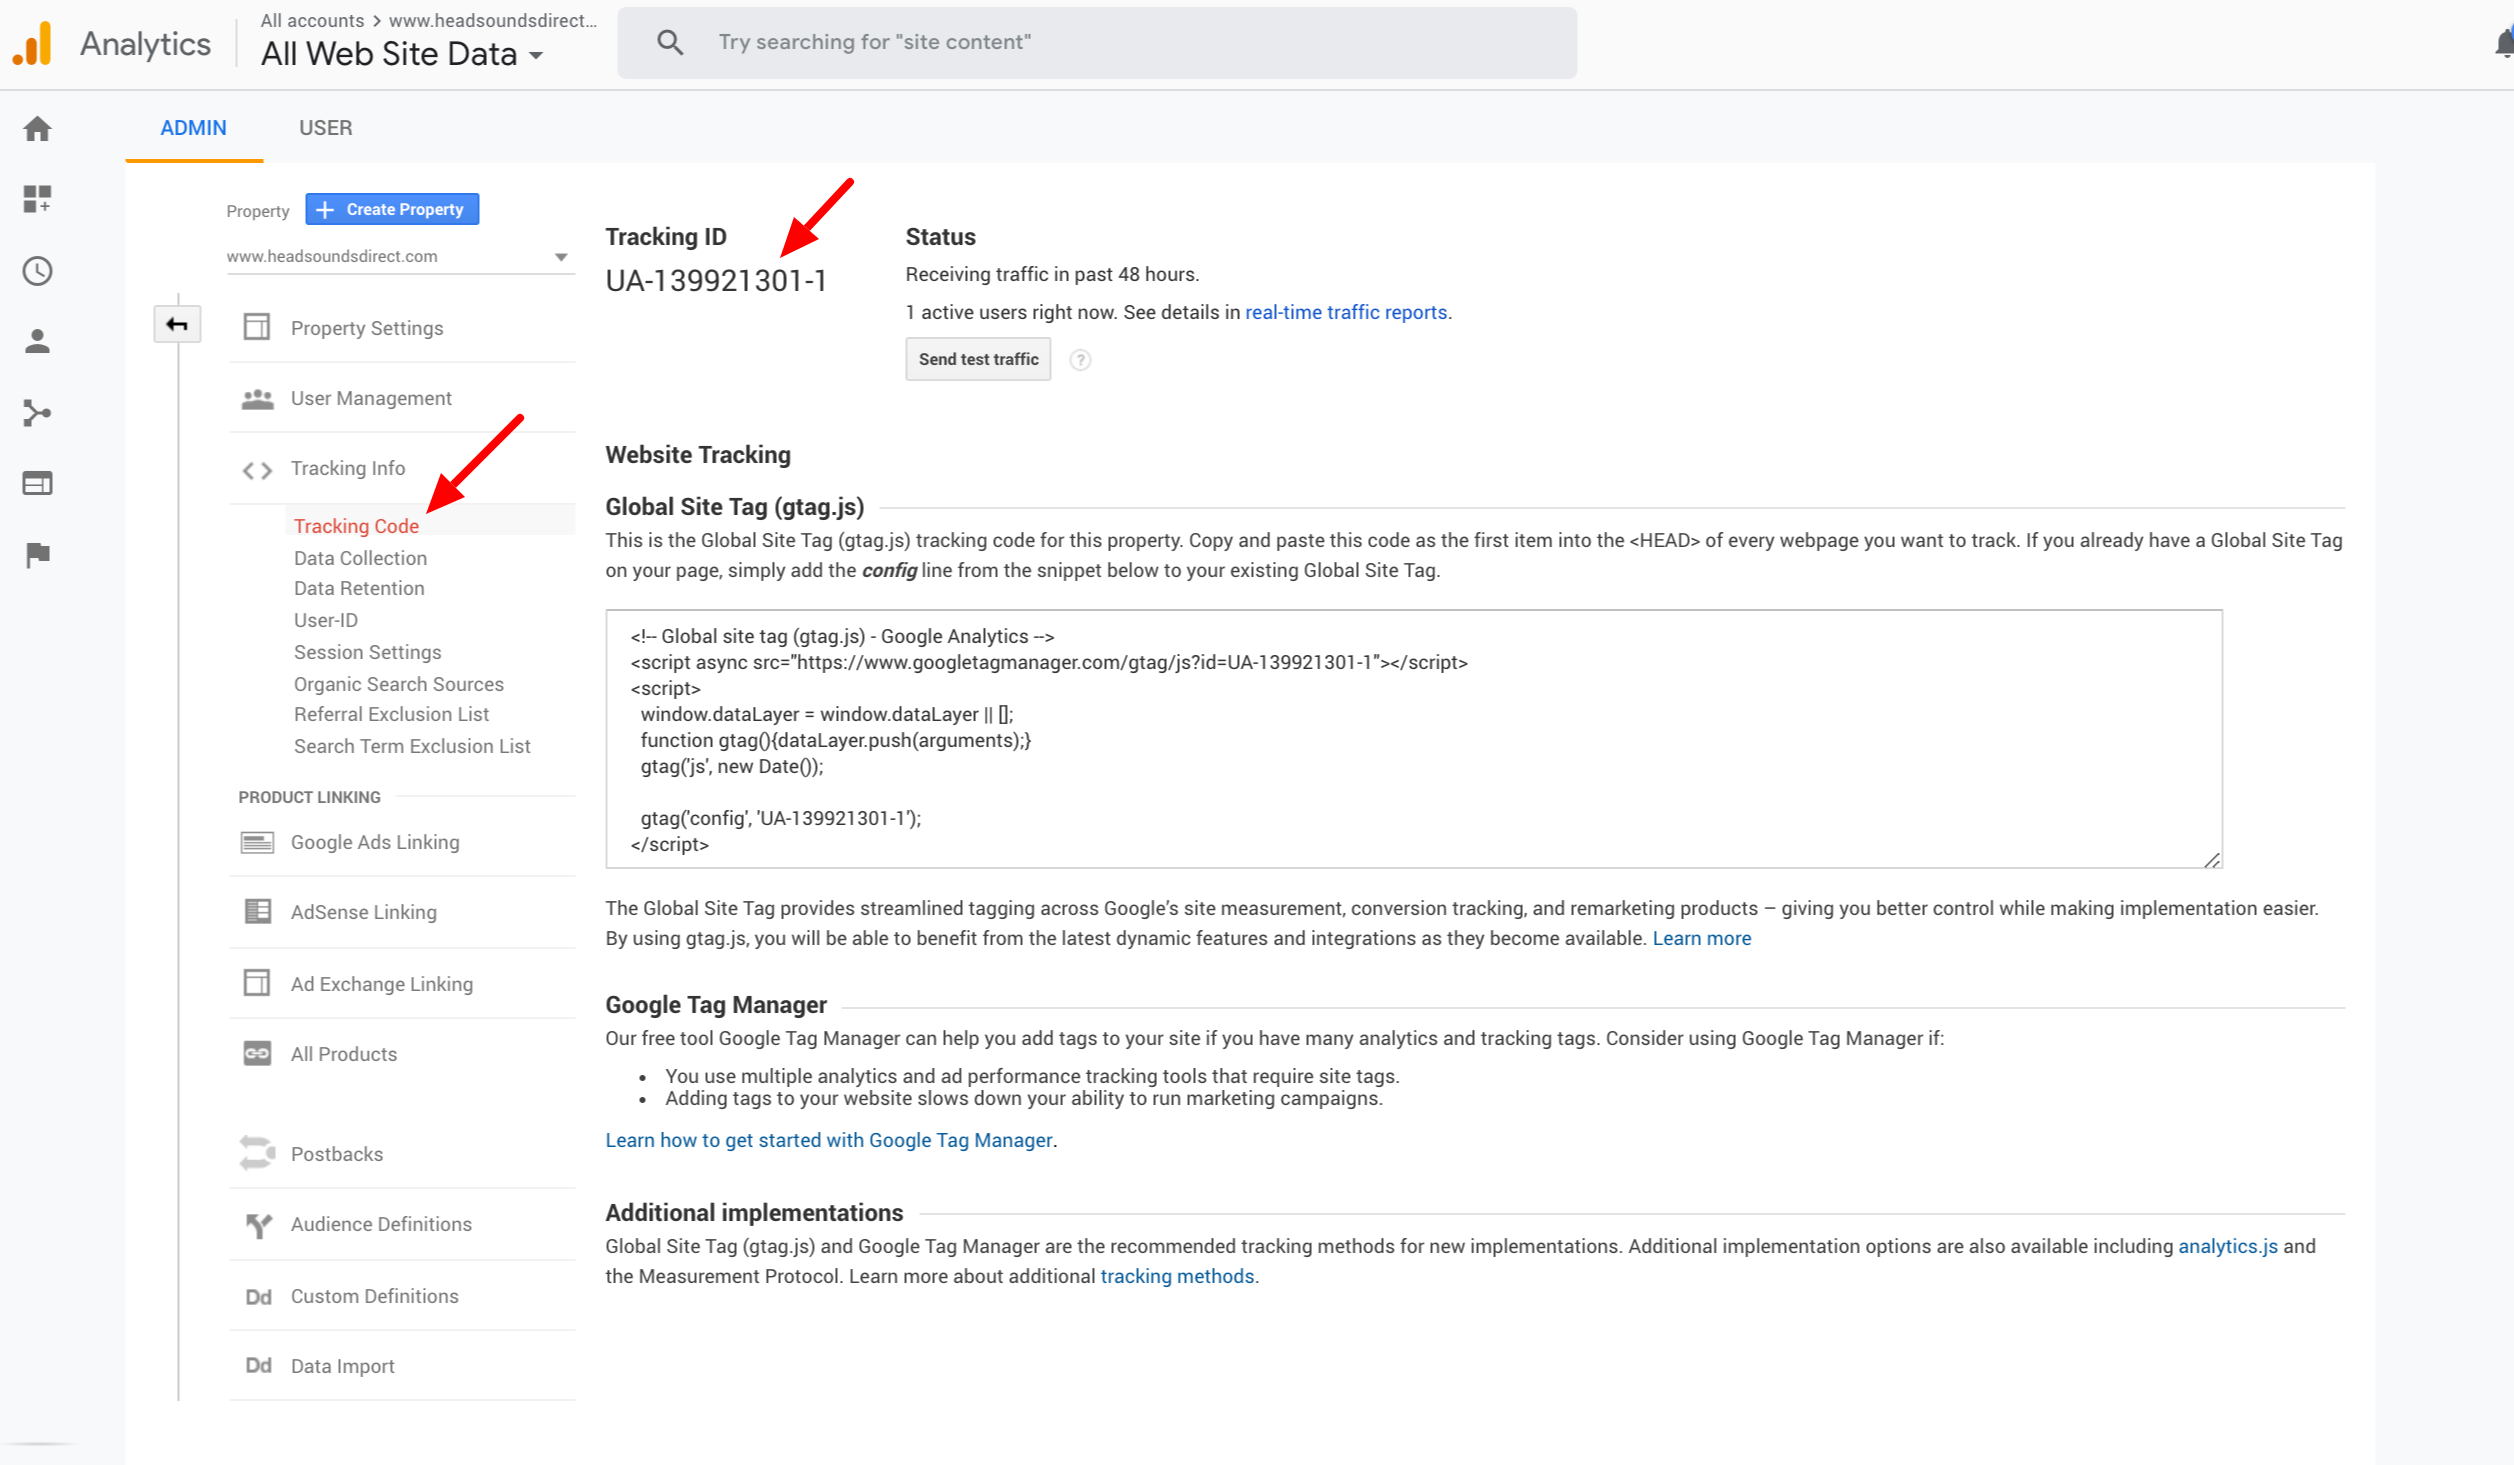Open Data Import label
This screenshot has height=1465, width=2514.
[343, 1366]
